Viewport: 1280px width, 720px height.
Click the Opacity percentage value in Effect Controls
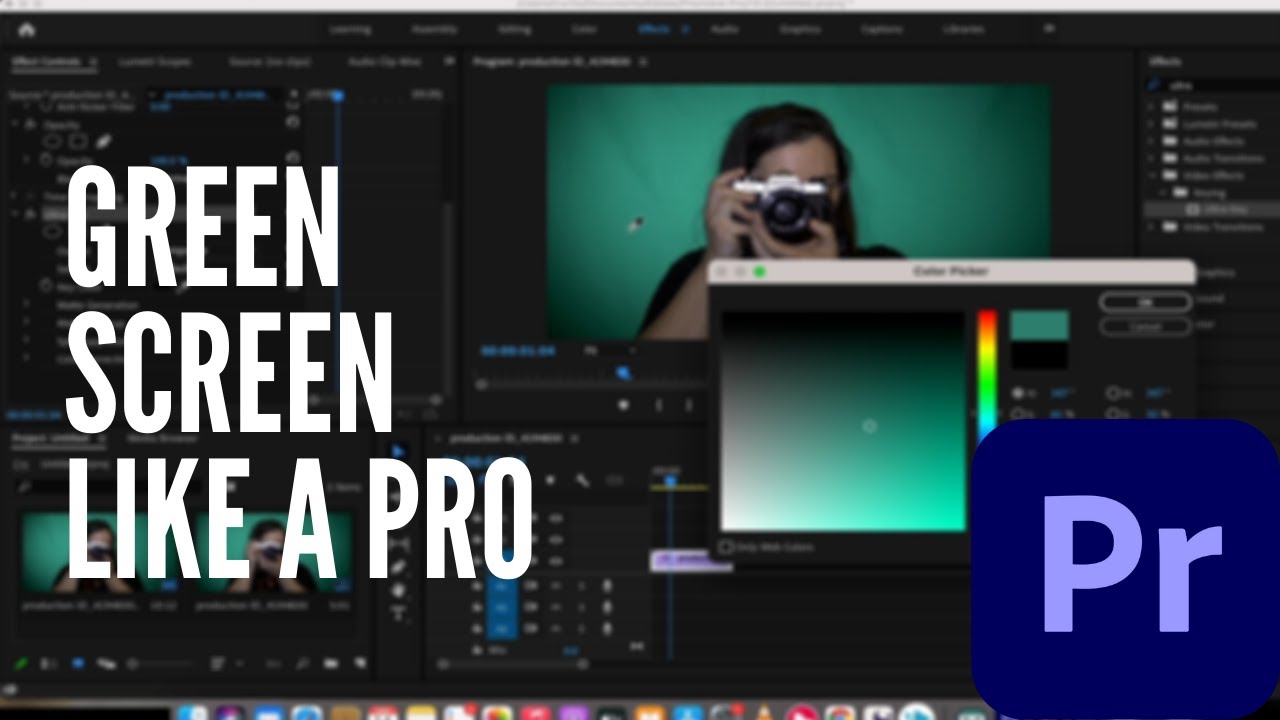pyautogui.click(x=169, y=160)
